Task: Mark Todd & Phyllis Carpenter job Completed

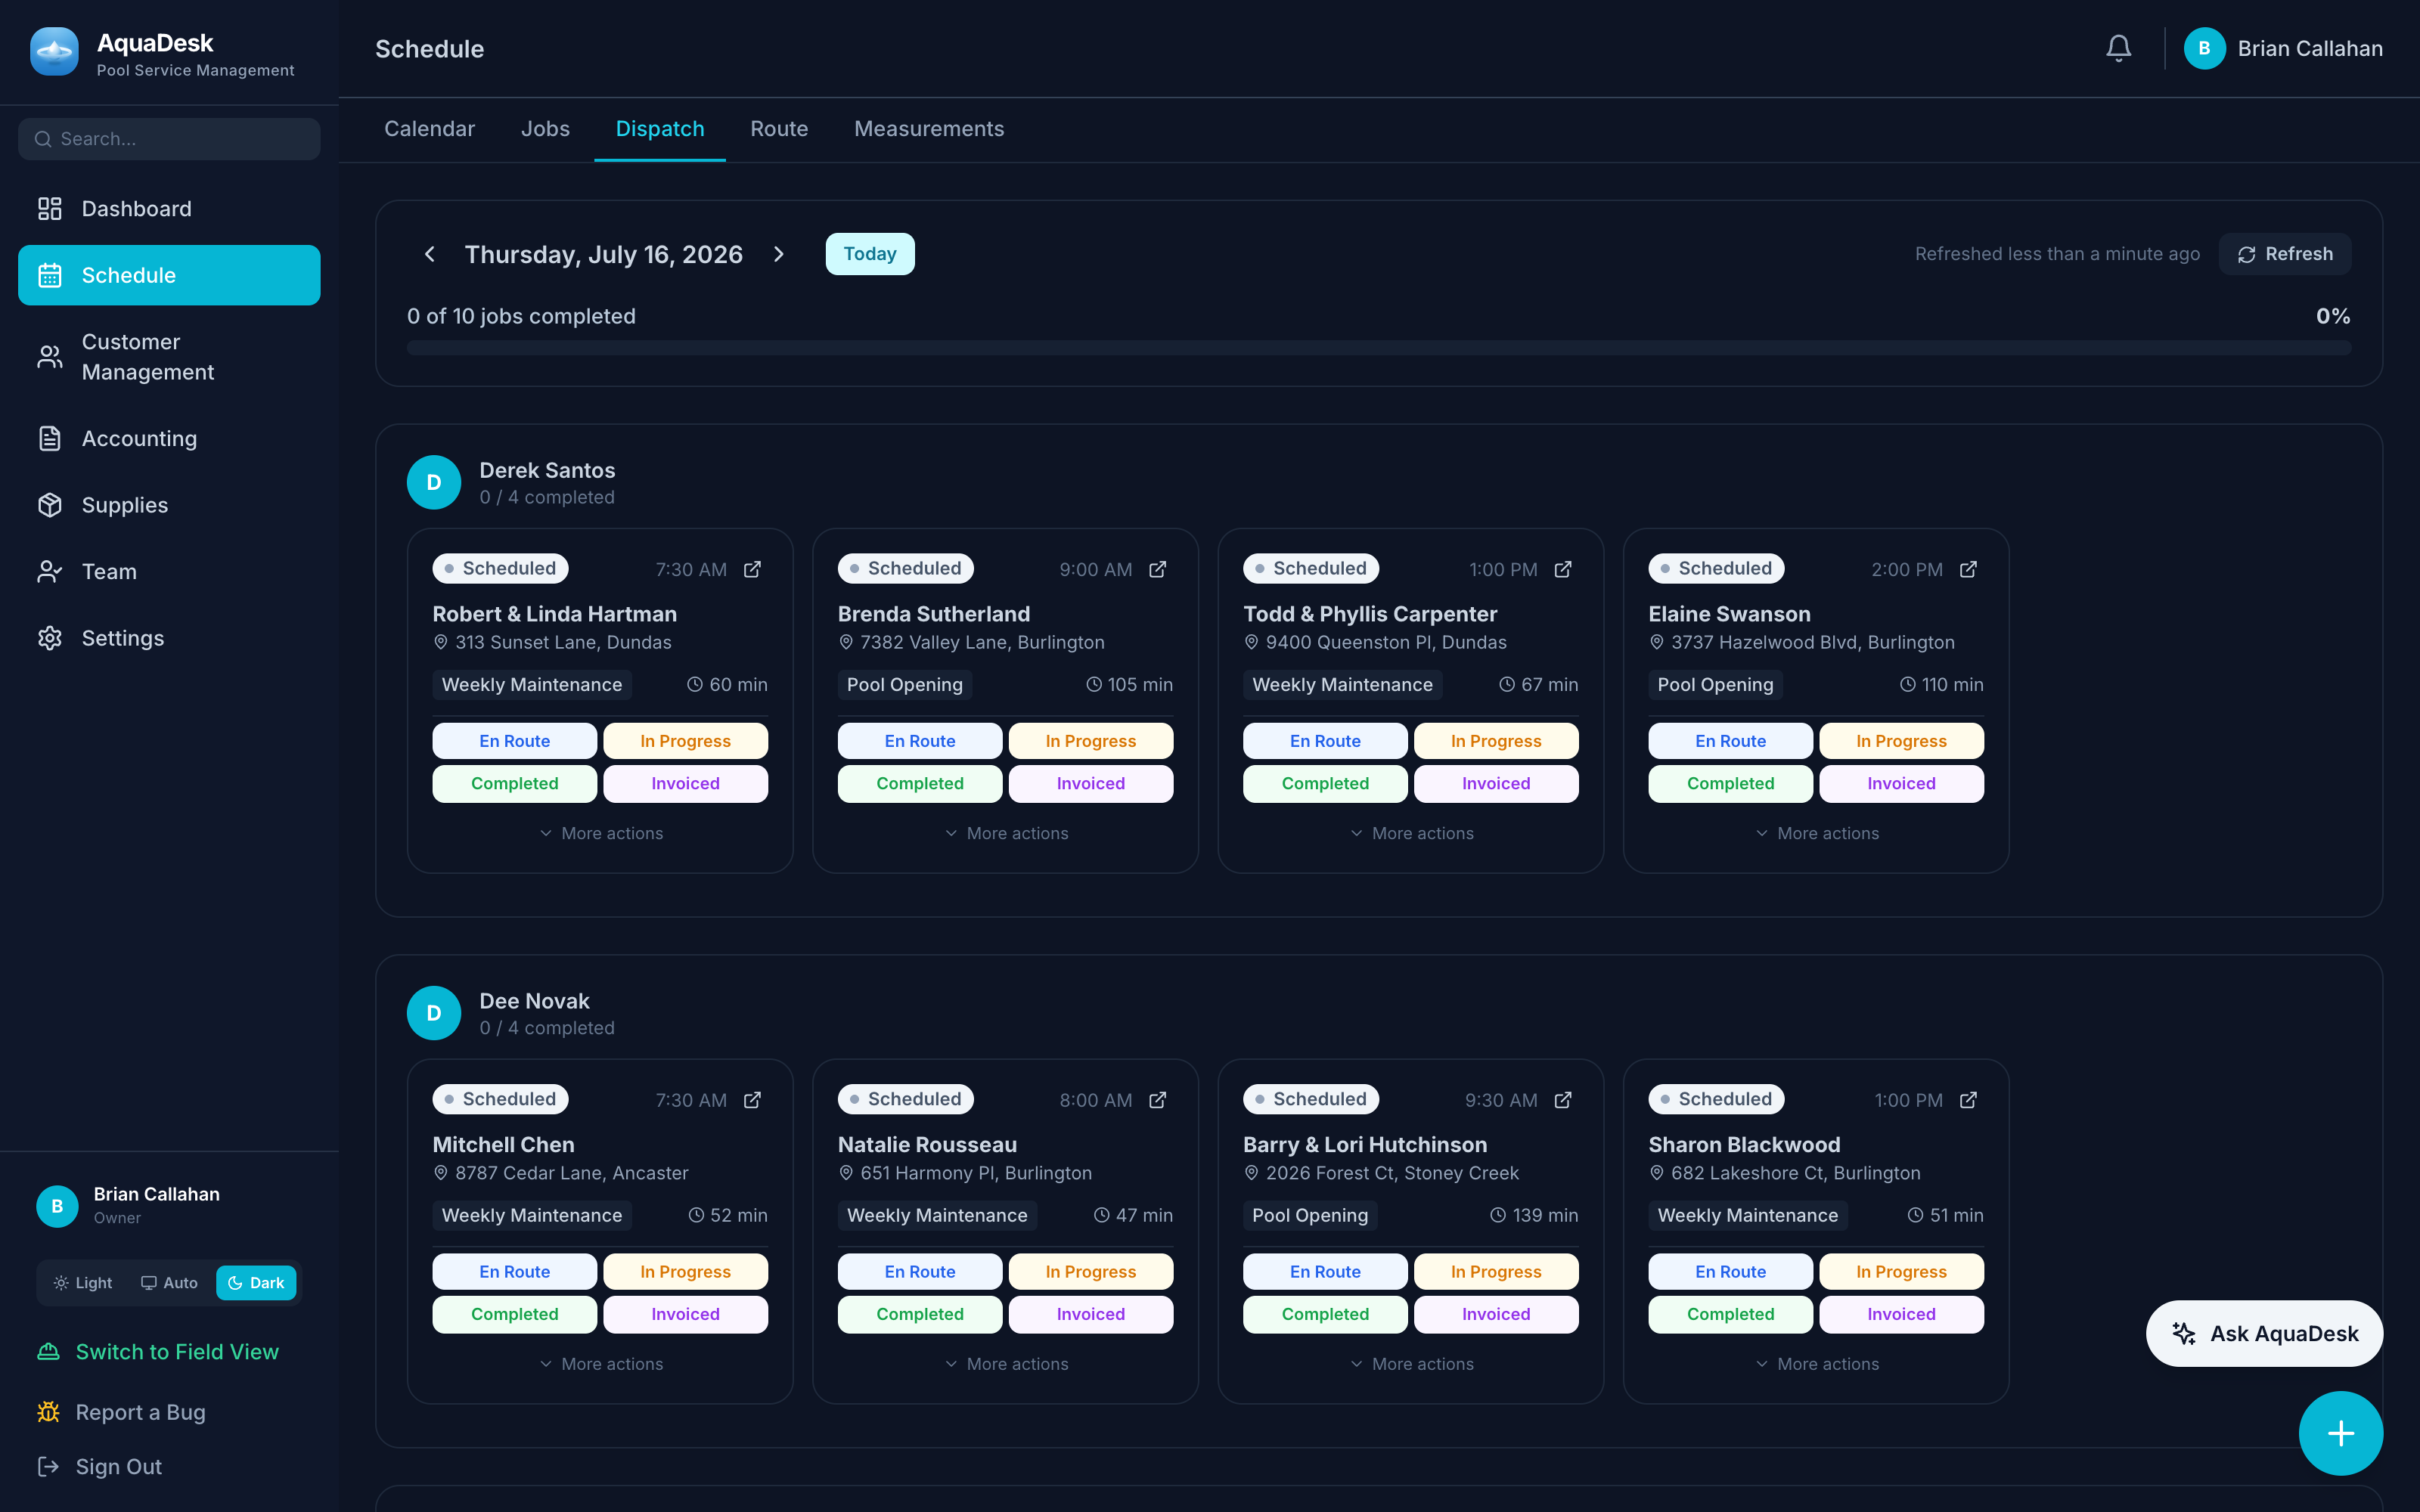Action: (x=1325, y=783)
